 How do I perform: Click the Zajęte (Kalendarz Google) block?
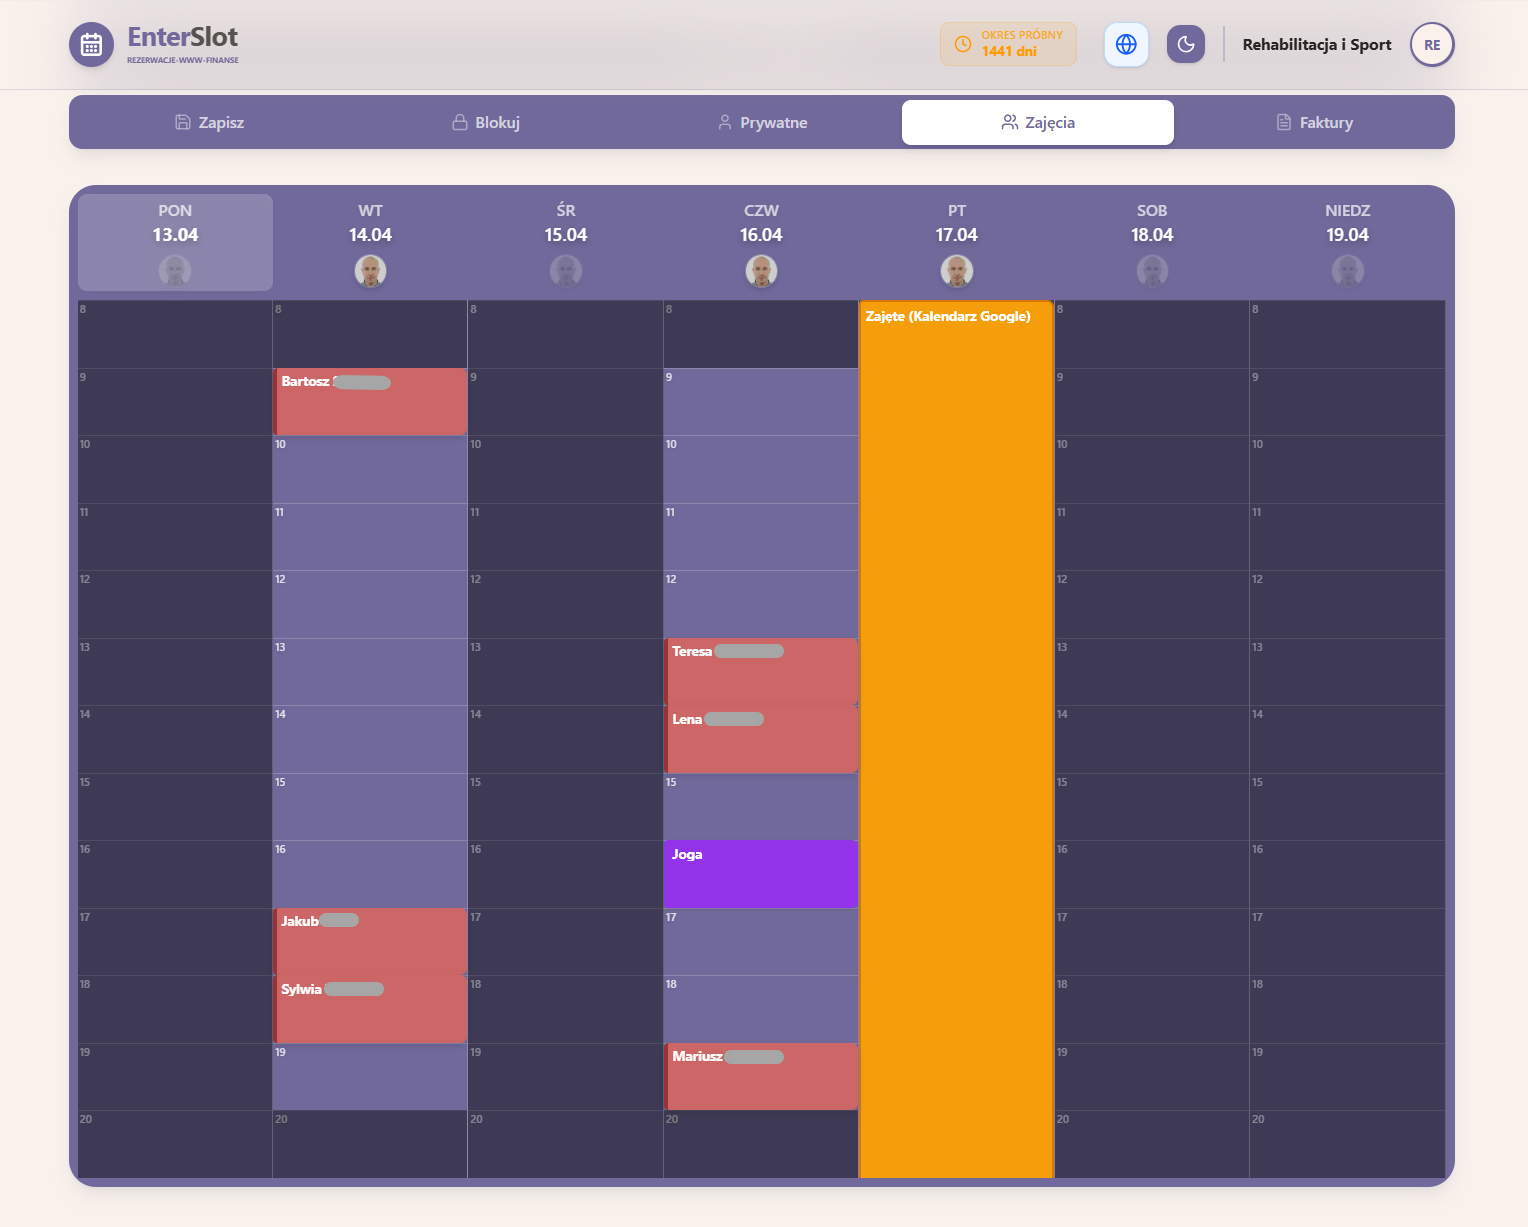tap(956, 740)
